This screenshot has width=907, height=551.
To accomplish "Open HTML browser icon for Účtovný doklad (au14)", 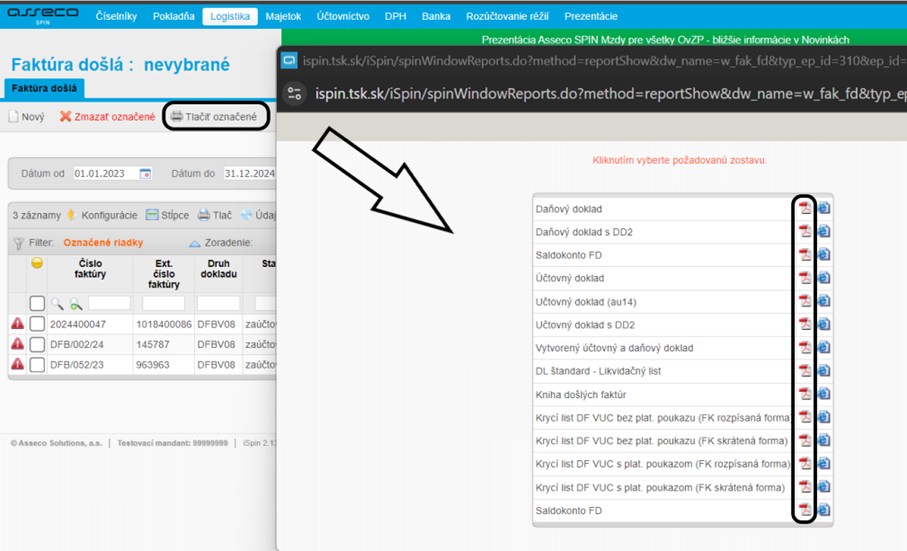I will pyautogui.click(x=823, y=301).
